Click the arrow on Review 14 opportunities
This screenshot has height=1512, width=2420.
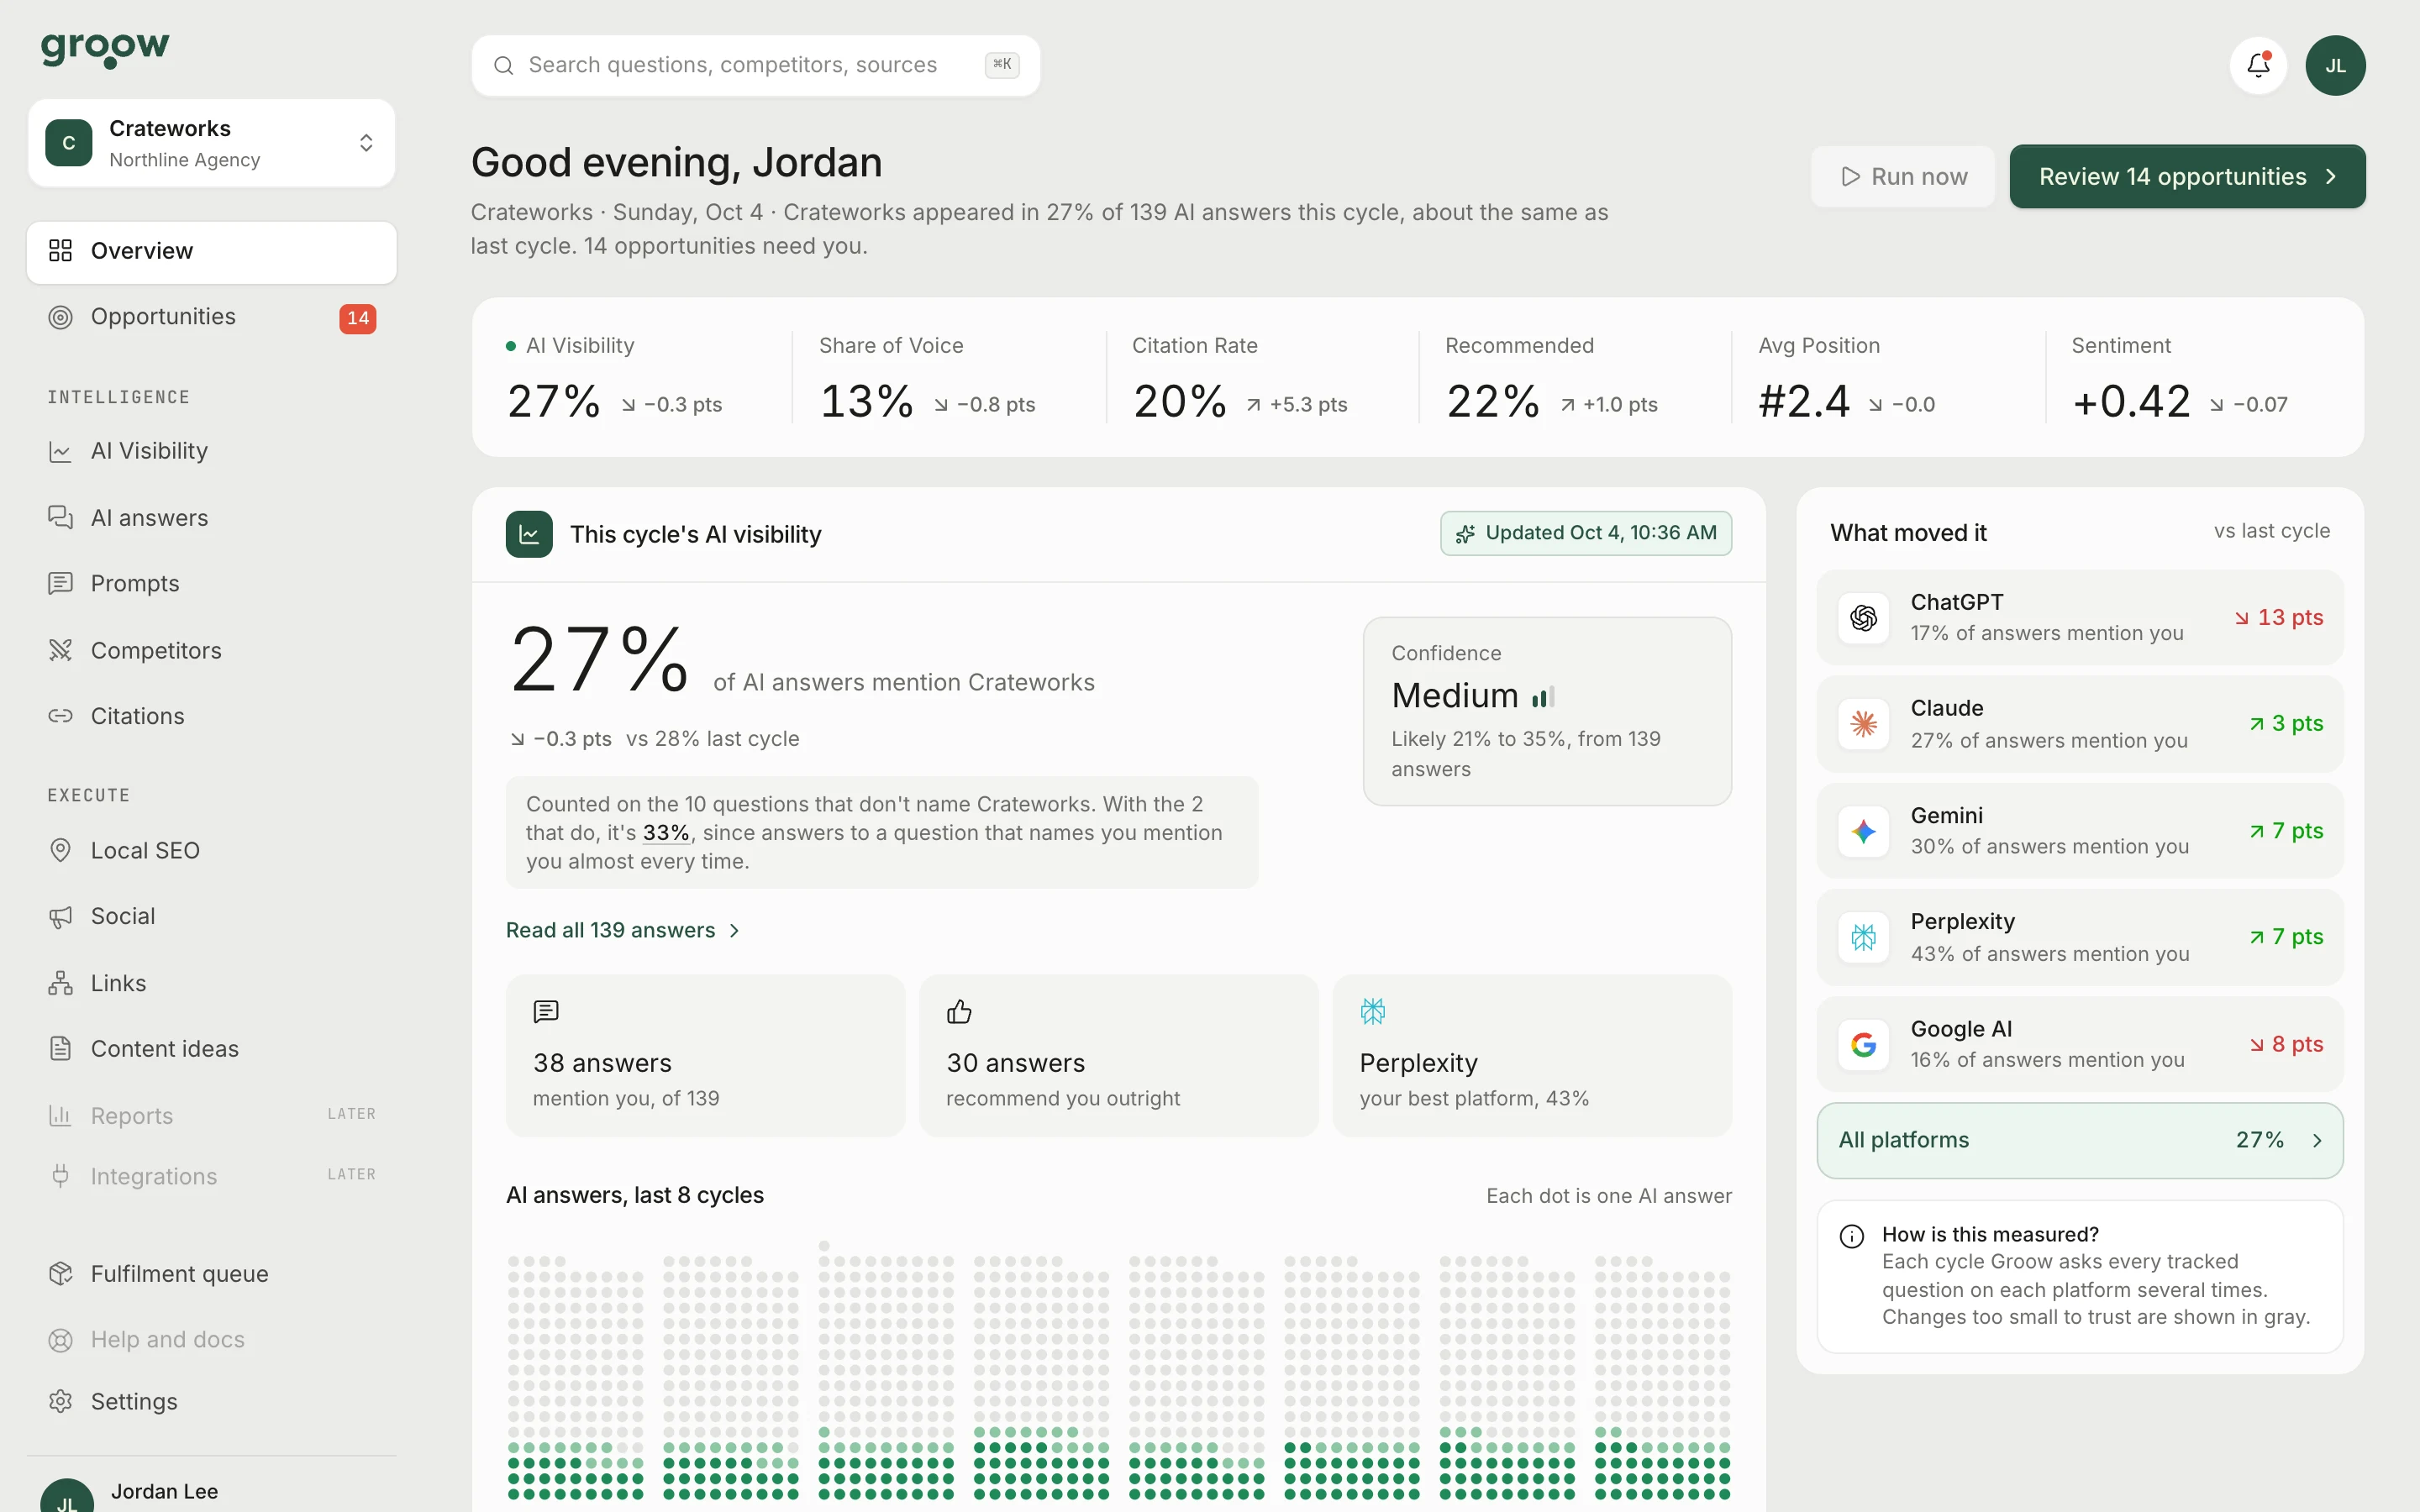[x=2331, y=177]
